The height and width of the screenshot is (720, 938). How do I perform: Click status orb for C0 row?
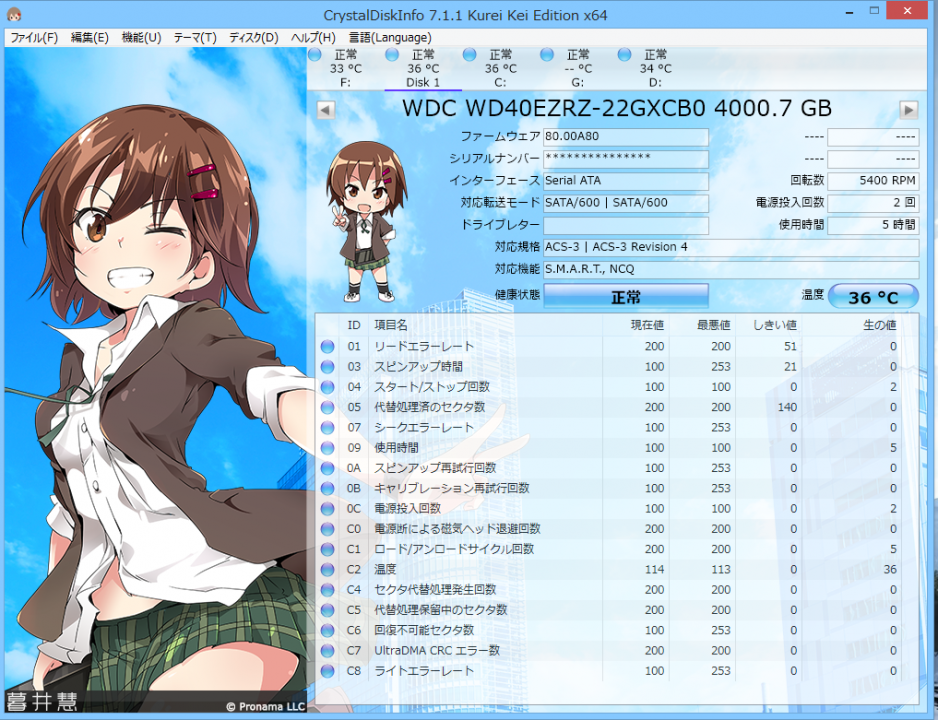pyautogui.click(x=327, y=529)
